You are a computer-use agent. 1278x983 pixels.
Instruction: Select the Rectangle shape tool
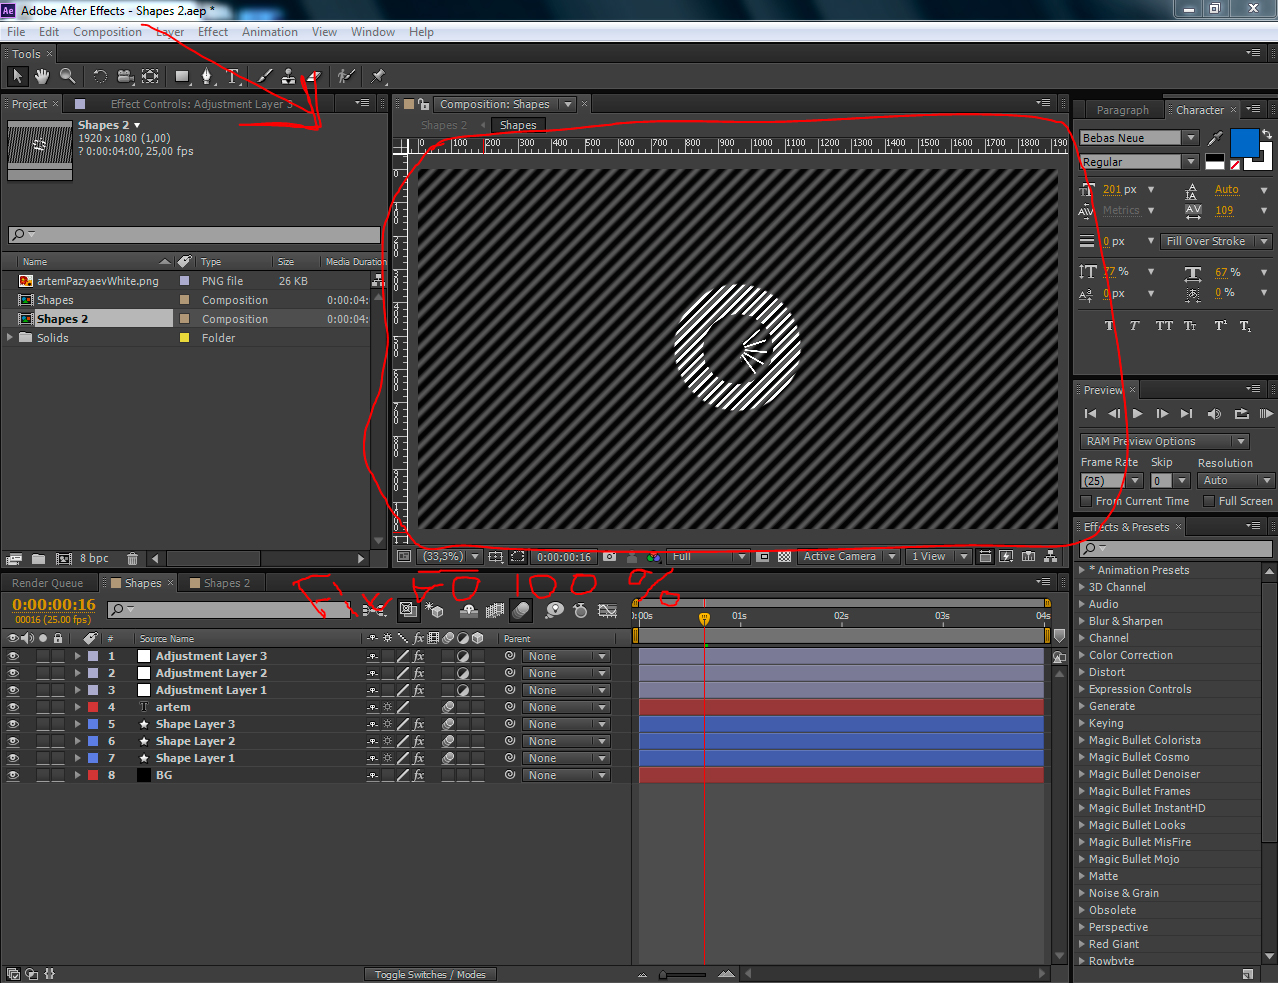click(x=183, y=76)
